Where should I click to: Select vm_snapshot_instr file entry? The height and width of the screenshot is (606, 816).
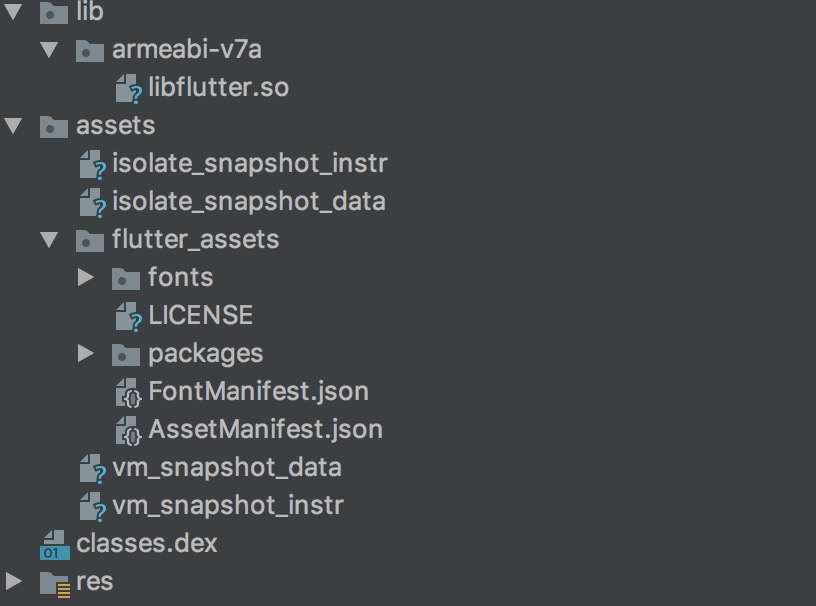pyautogui.click(x=228, y=505)
